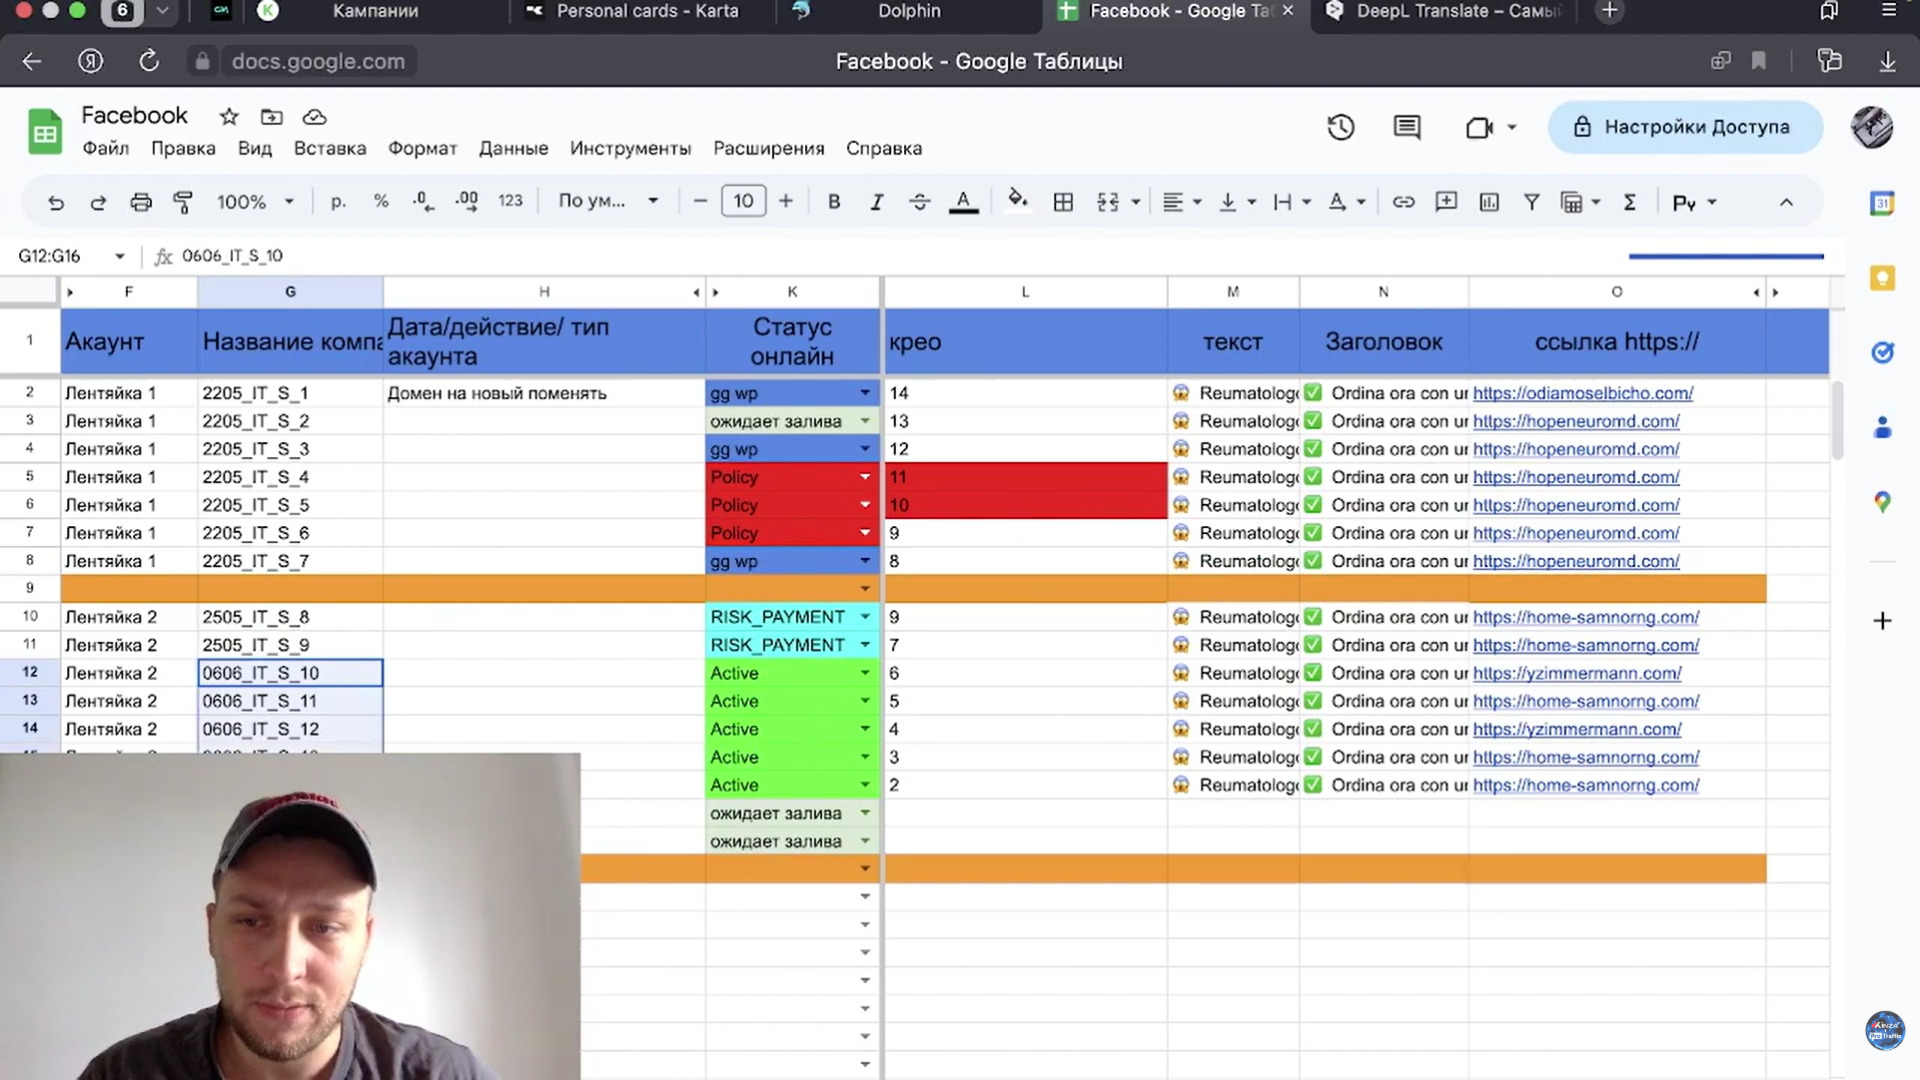Click the font size field showing 10

pyautogui.click(x=743, y=201)
